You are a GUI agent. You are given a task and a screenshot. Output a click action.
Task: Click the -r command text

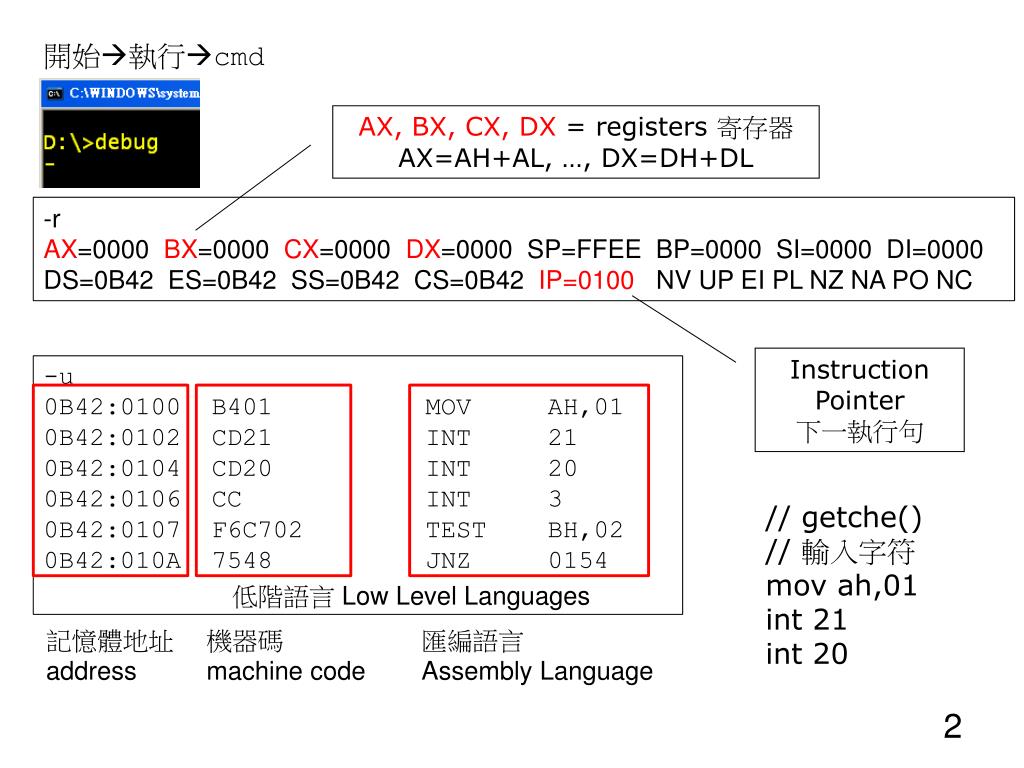(52, 219)
